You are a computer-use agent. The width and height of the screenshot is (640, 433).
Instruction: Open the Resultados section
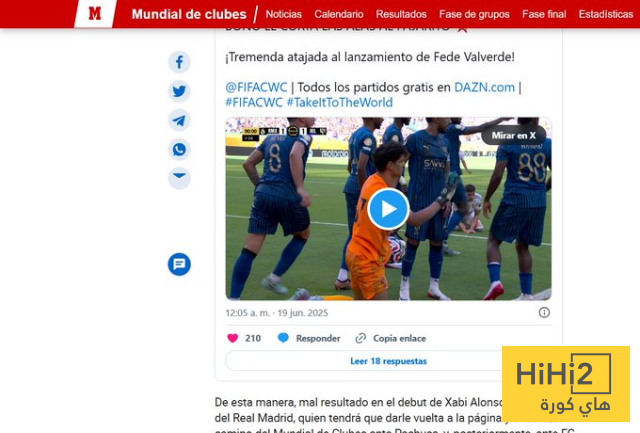(x=401, y=14)
